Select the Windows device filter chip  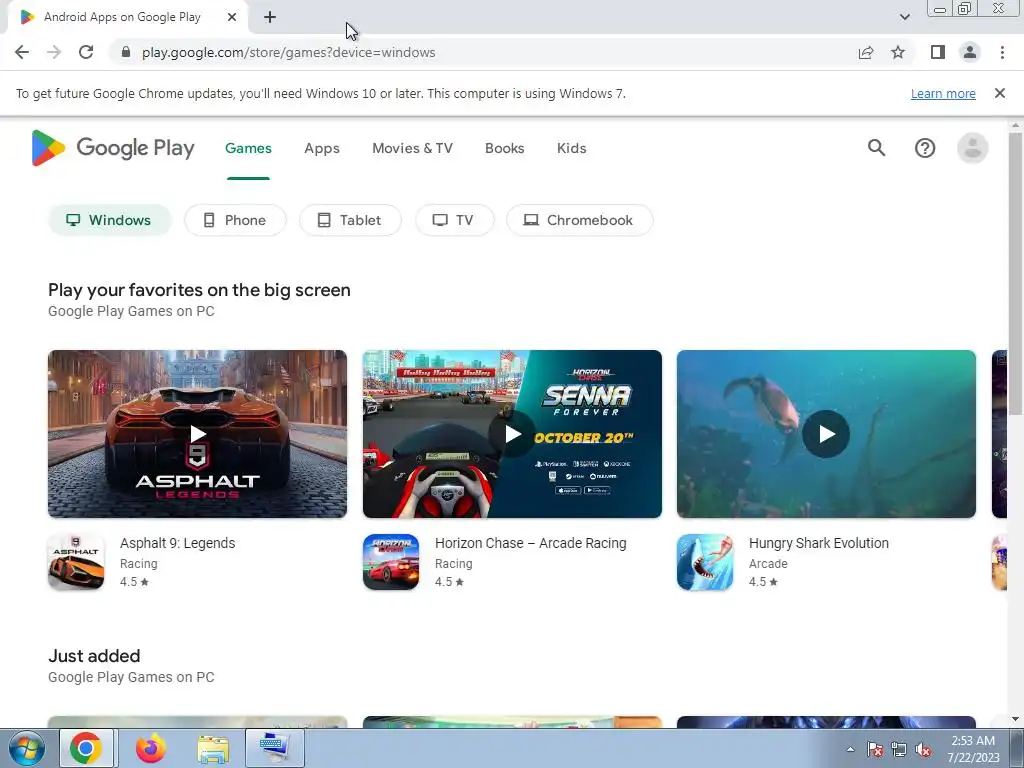click(109, 220)
